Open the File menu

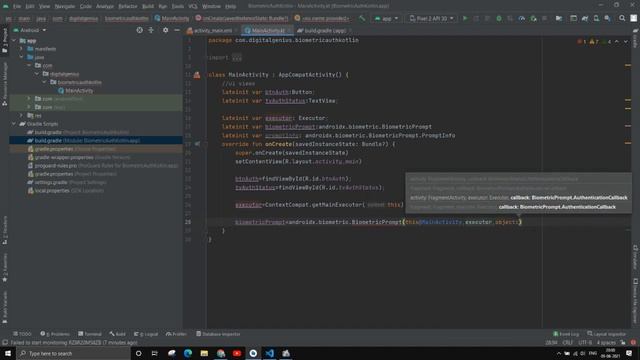[17, 6]
